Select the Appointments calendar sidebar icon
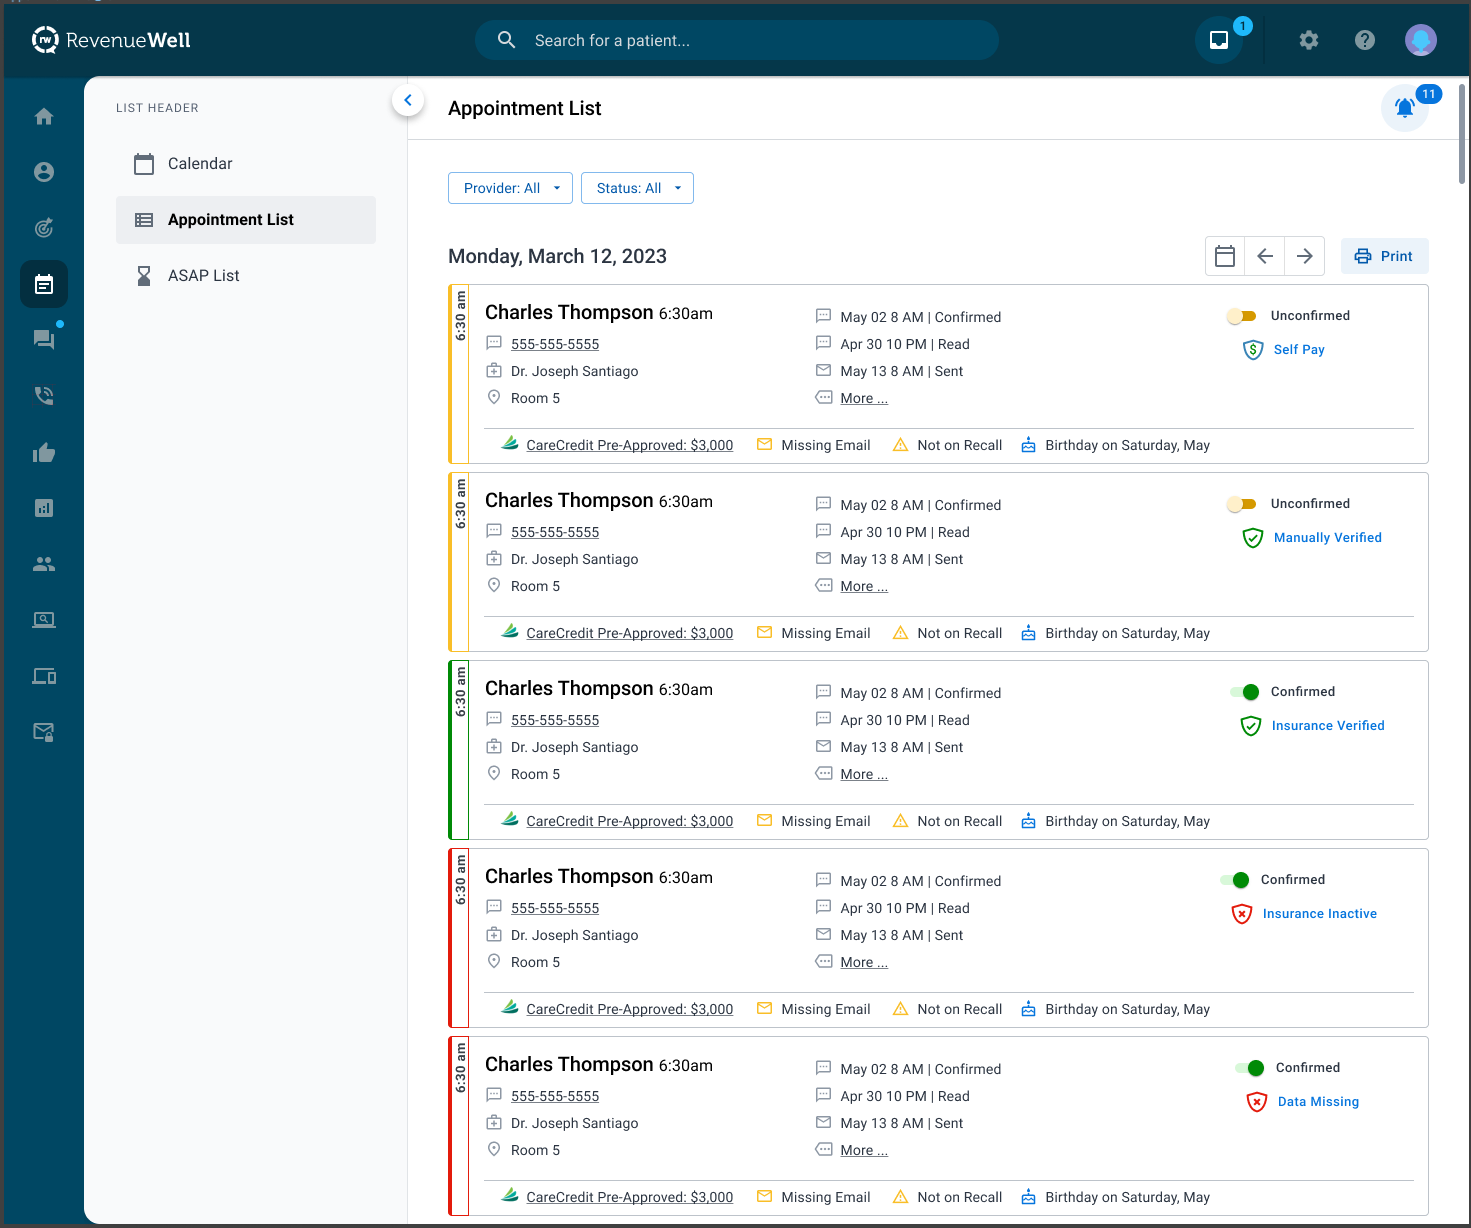The height and width of the screenshot is (1228, 1471). pyautogui.click(x=44, y=284)
